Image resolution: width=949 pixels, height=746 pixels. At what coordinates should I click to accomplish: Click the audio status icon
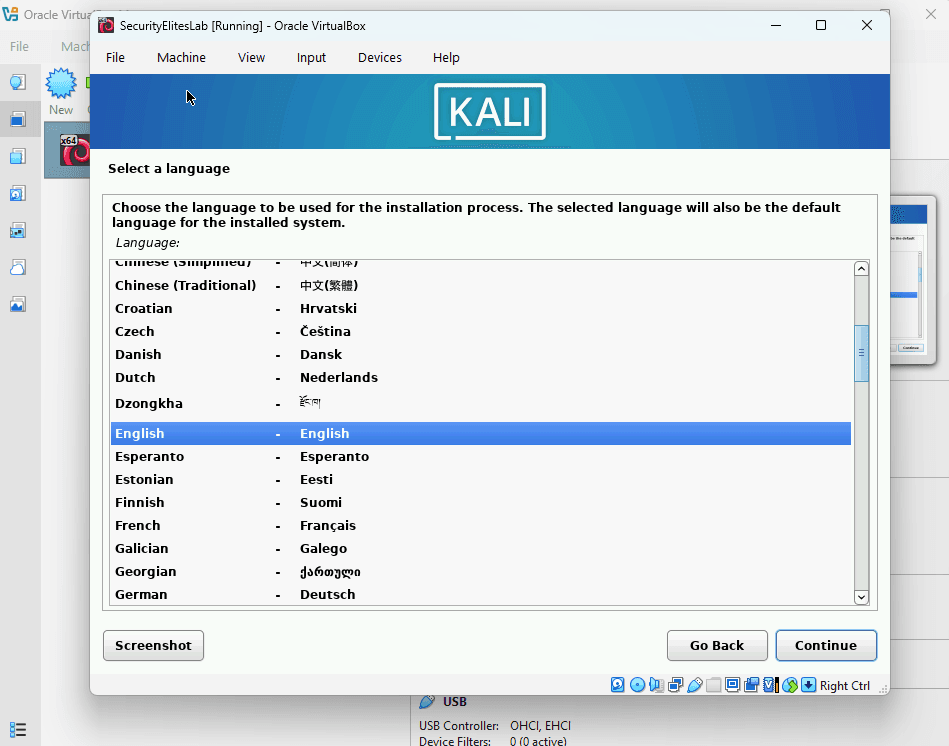click(655, 685)
